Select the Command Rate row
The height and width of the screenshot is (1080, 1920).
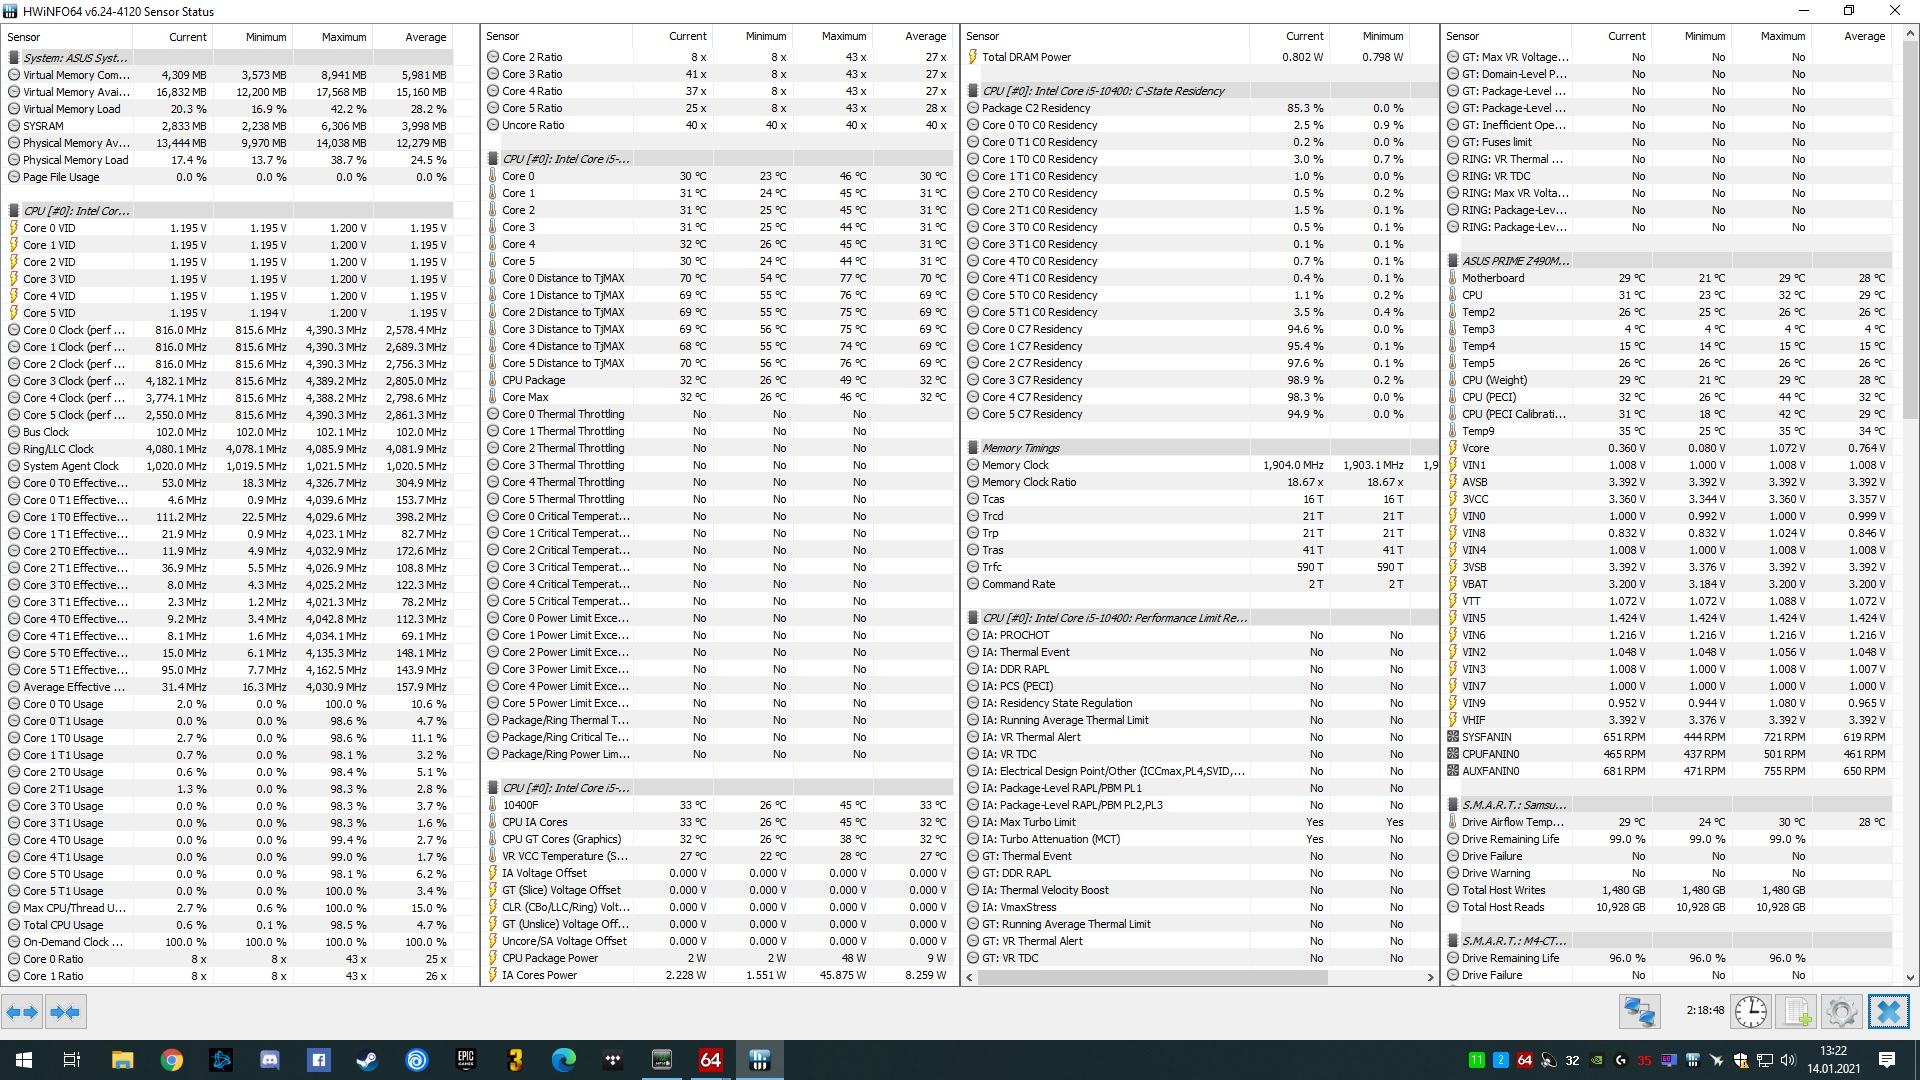pyautogui.click(x=1199, y=584)
